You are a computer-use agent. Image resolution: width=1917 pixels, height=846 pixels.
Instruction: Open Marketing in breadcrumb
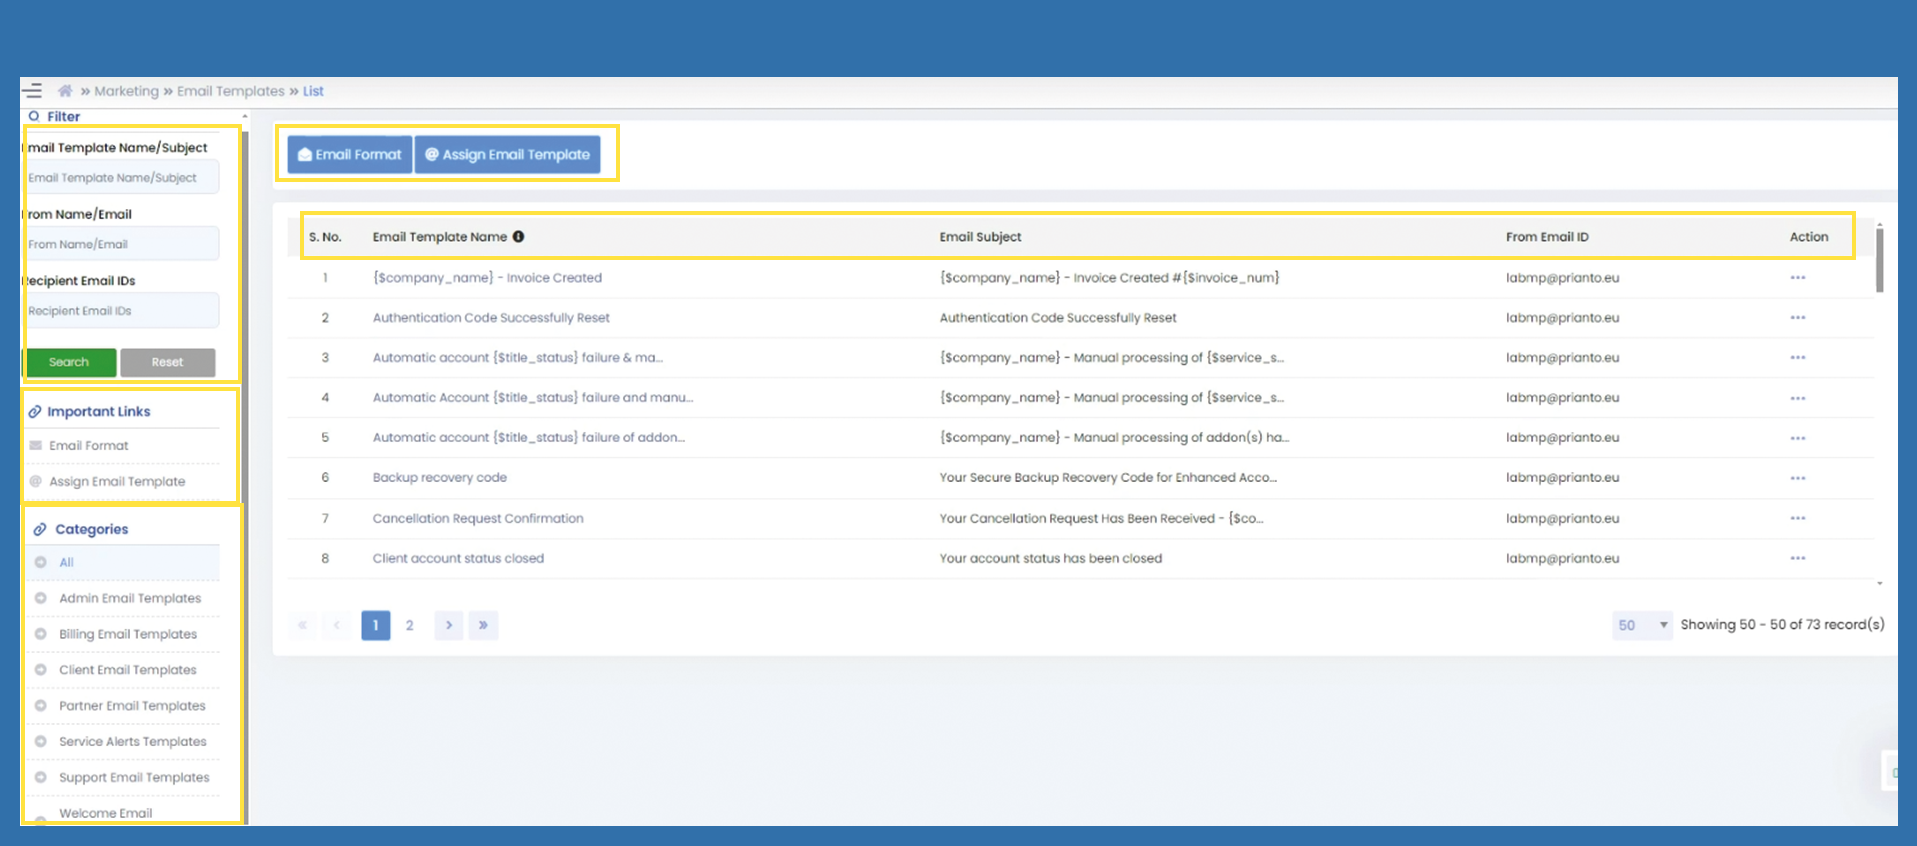[126, 91]
